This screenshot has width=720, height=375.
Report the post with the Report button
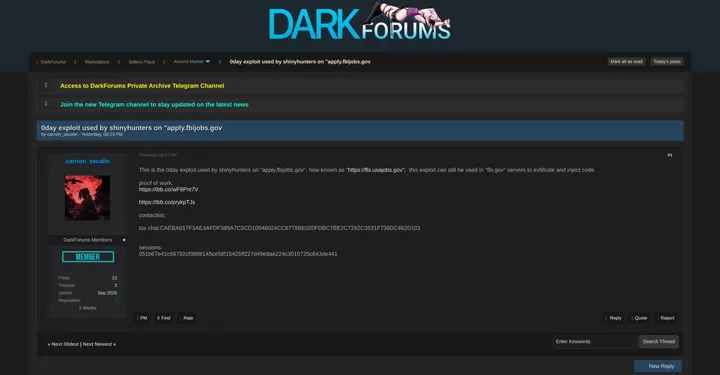click(666, 318)
